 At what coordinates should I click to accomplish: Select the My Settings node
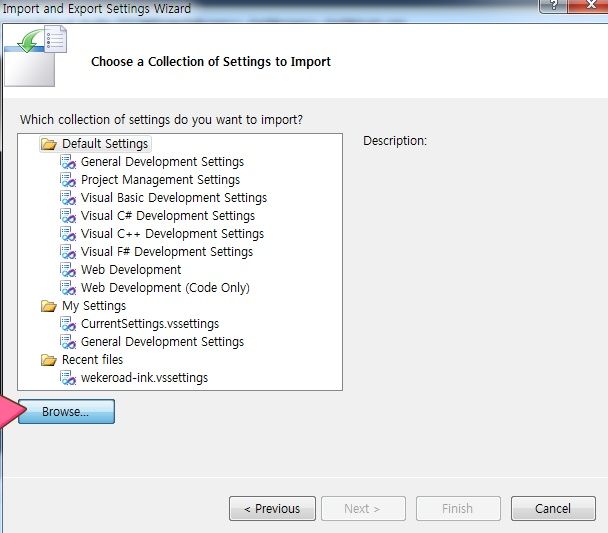pos(94,306)
